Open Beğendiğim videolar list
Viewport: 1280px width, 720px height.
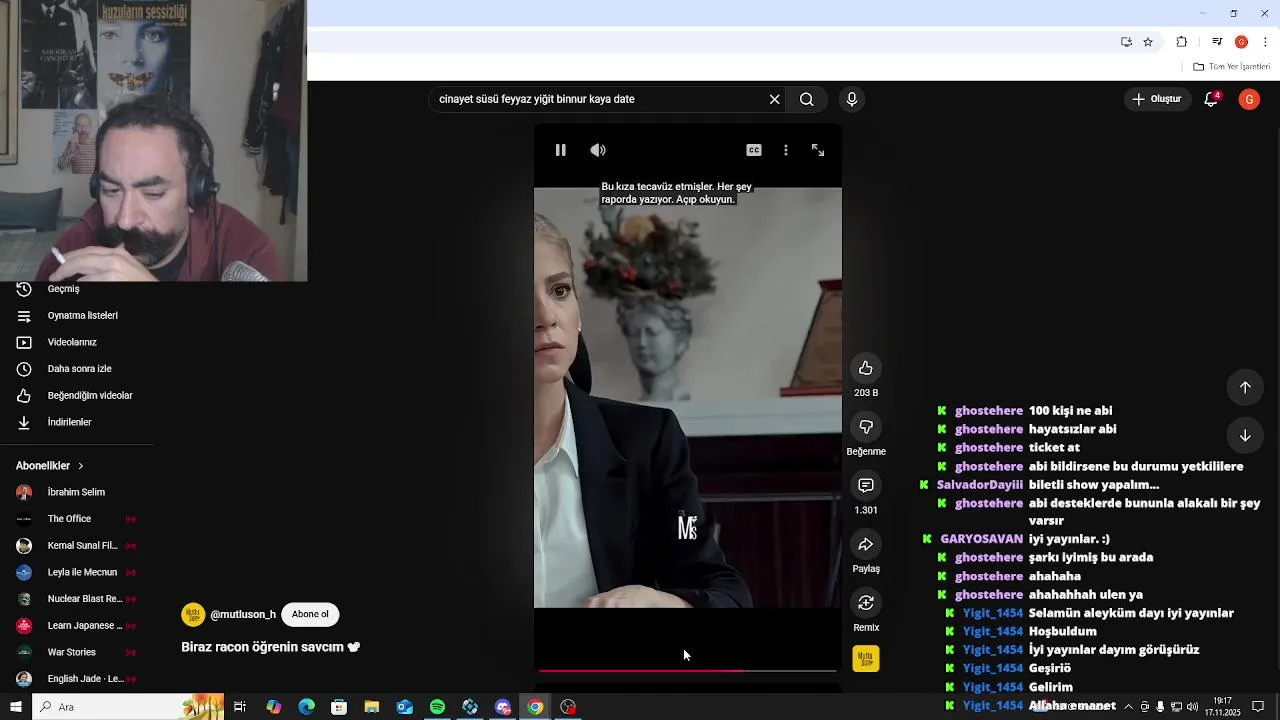(x=90, y=395)
